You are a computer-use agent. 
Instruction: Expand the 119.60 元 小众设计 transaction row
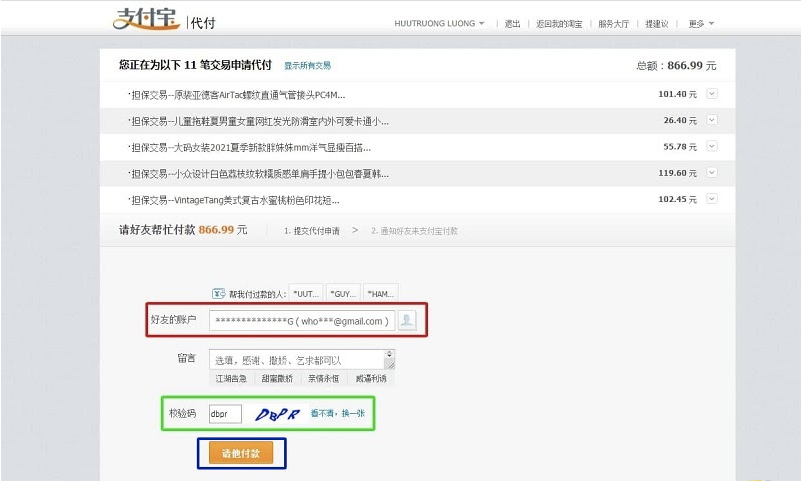click(712, 173)
